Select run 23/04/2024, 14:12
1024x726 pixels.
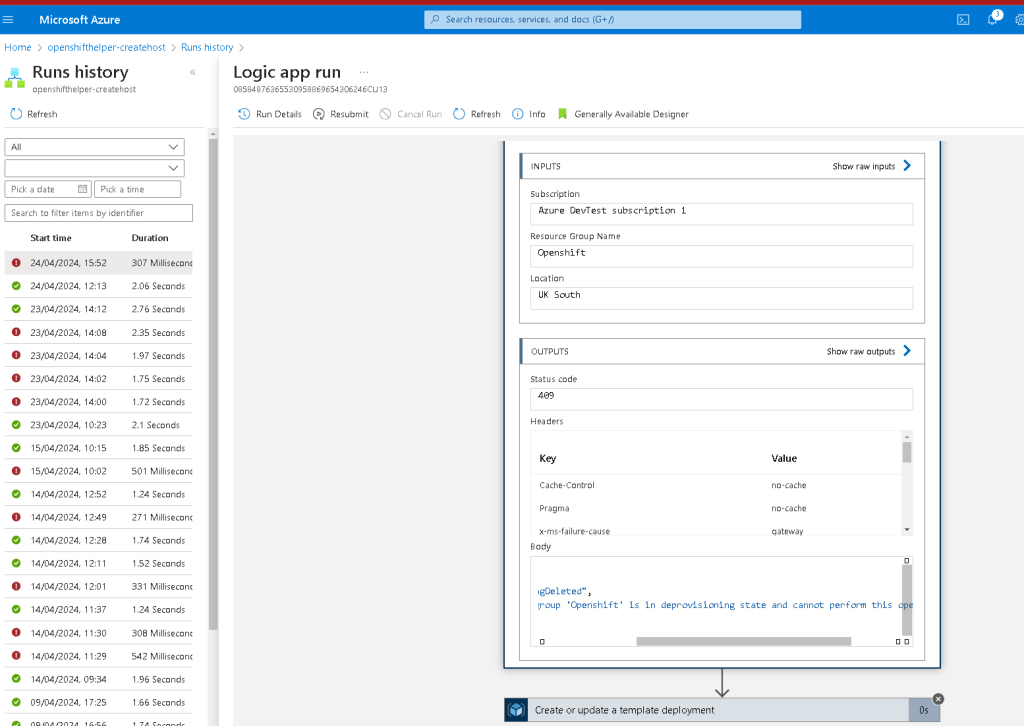click(99, 309)
